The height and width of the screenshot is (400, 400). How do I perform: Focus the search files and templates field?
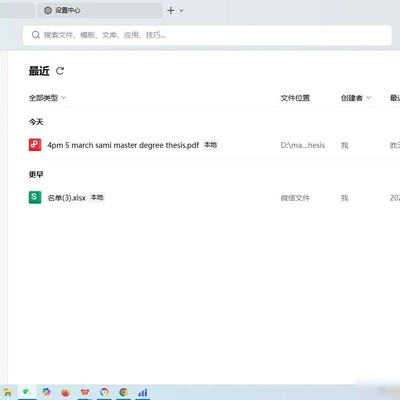[x=207, y=35]
